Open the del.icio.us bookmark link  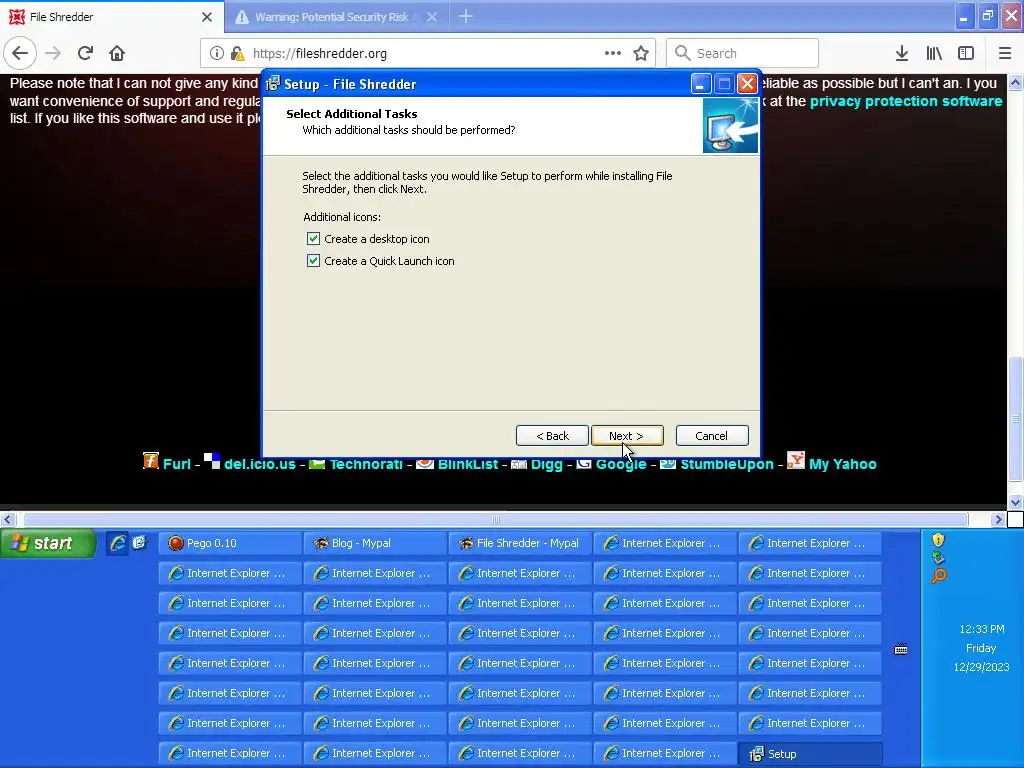pyautogui.click(x=260, y=464)
